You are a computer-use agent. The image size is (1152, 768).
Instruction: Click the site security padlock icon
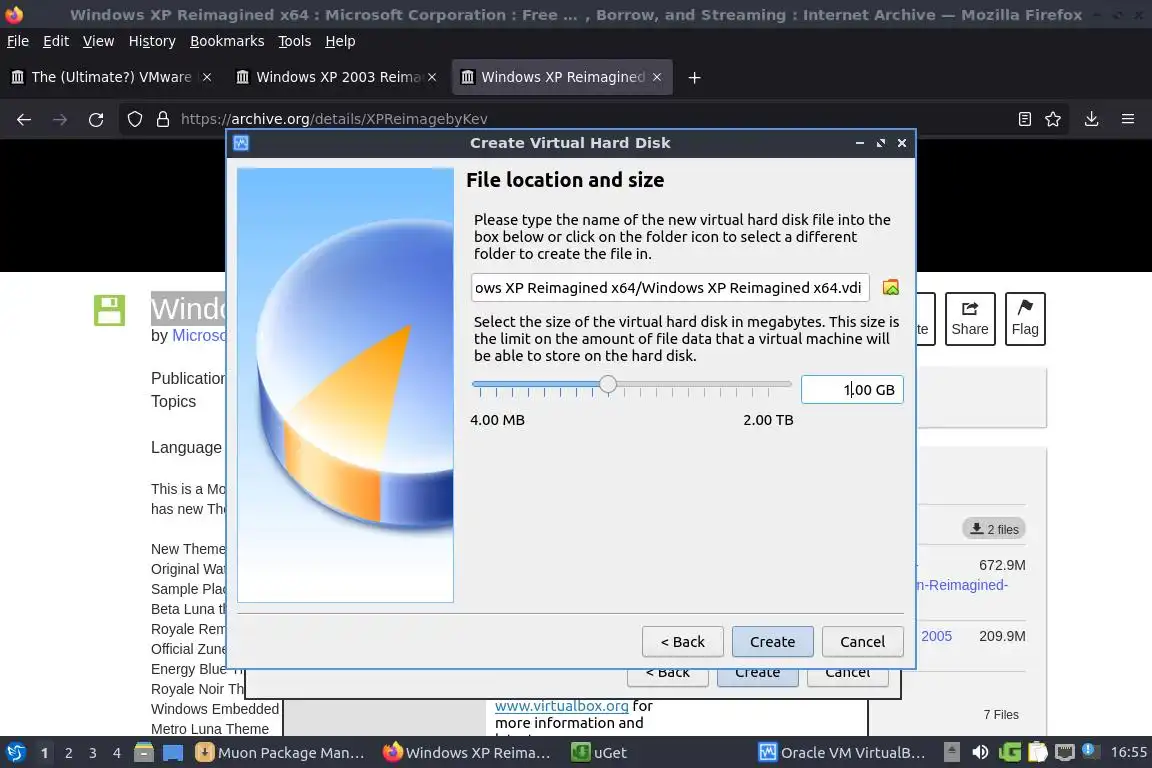[x=163, y=119]
